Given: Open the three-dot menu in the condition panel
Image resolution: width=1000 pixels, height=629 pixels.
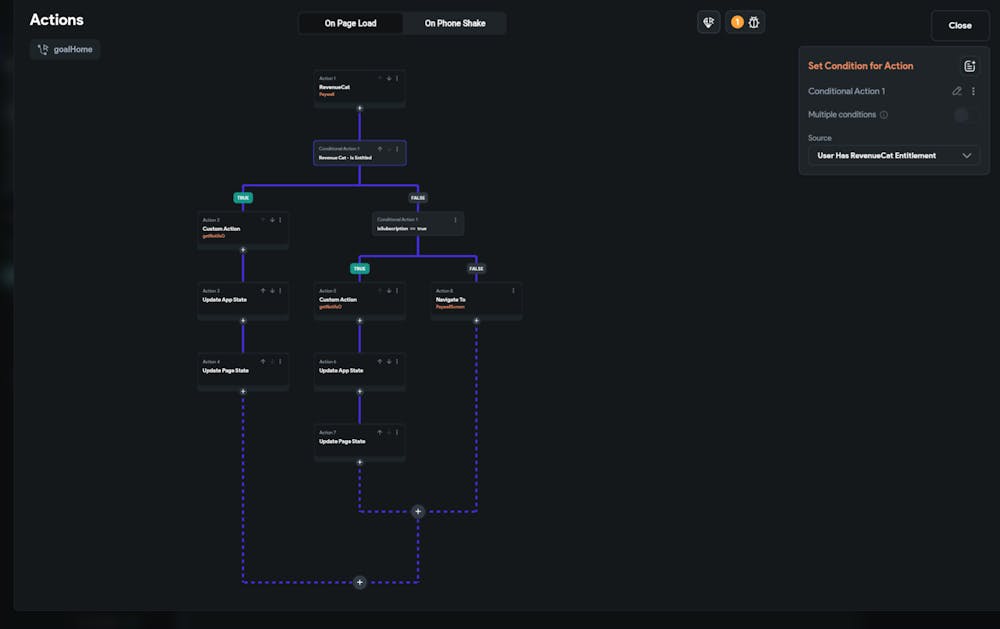Looking at the screenshot, I should 974,91.
